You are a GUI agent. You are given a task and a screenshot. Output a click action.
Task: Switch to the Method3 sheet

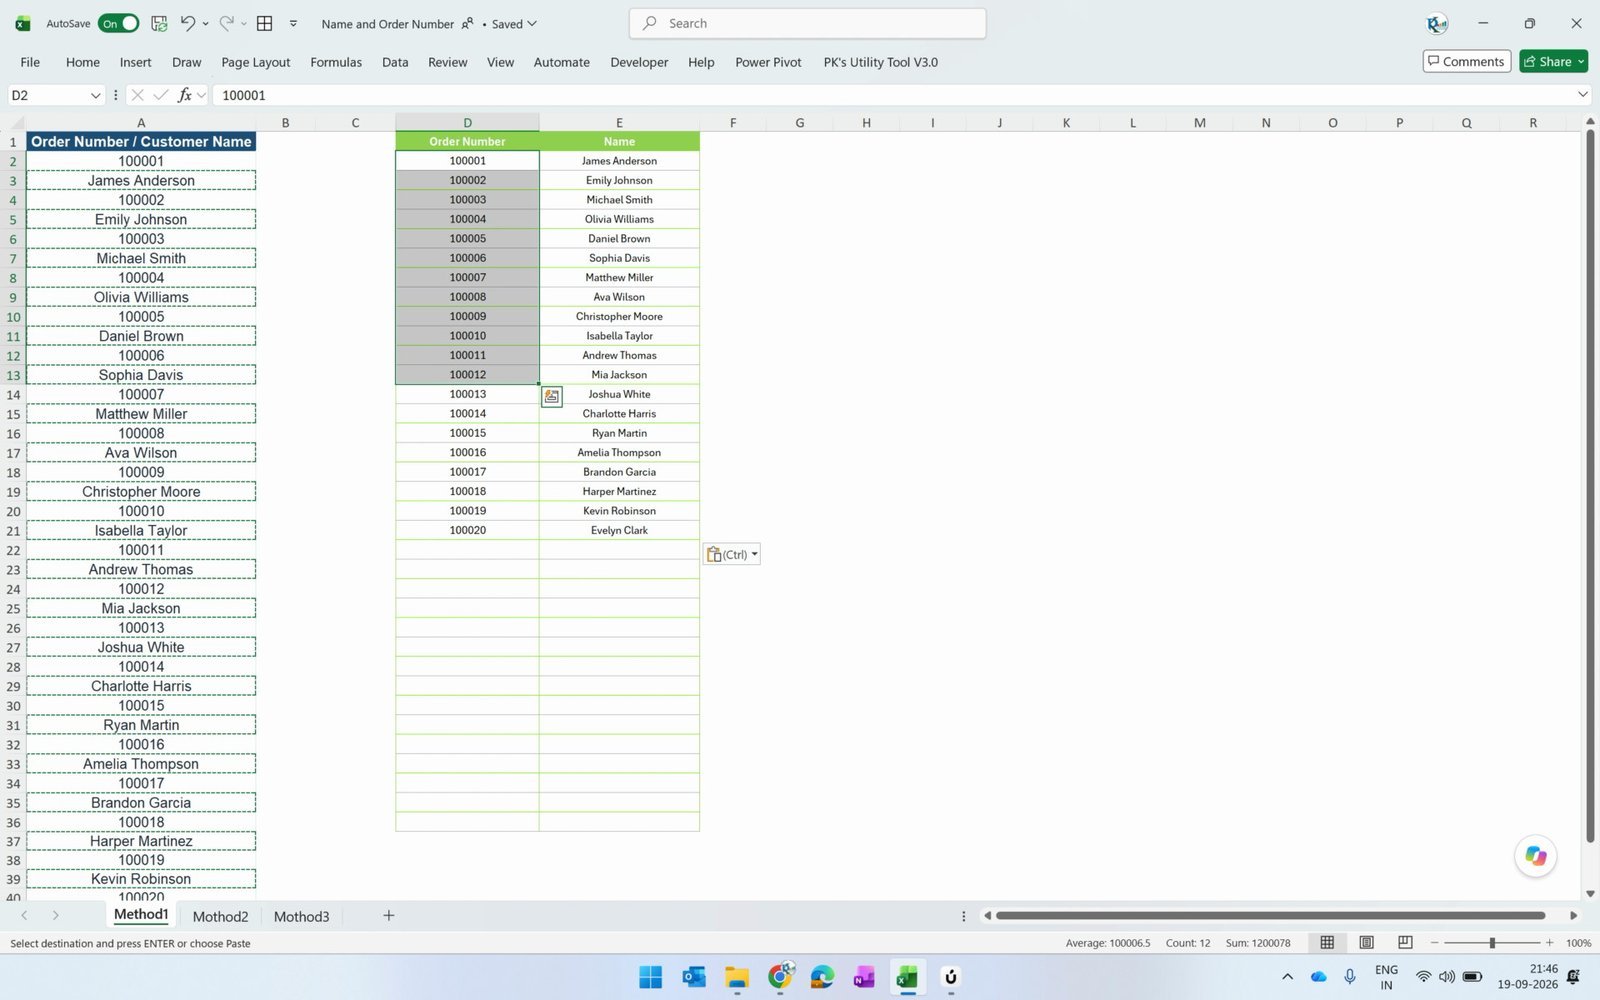301,916
